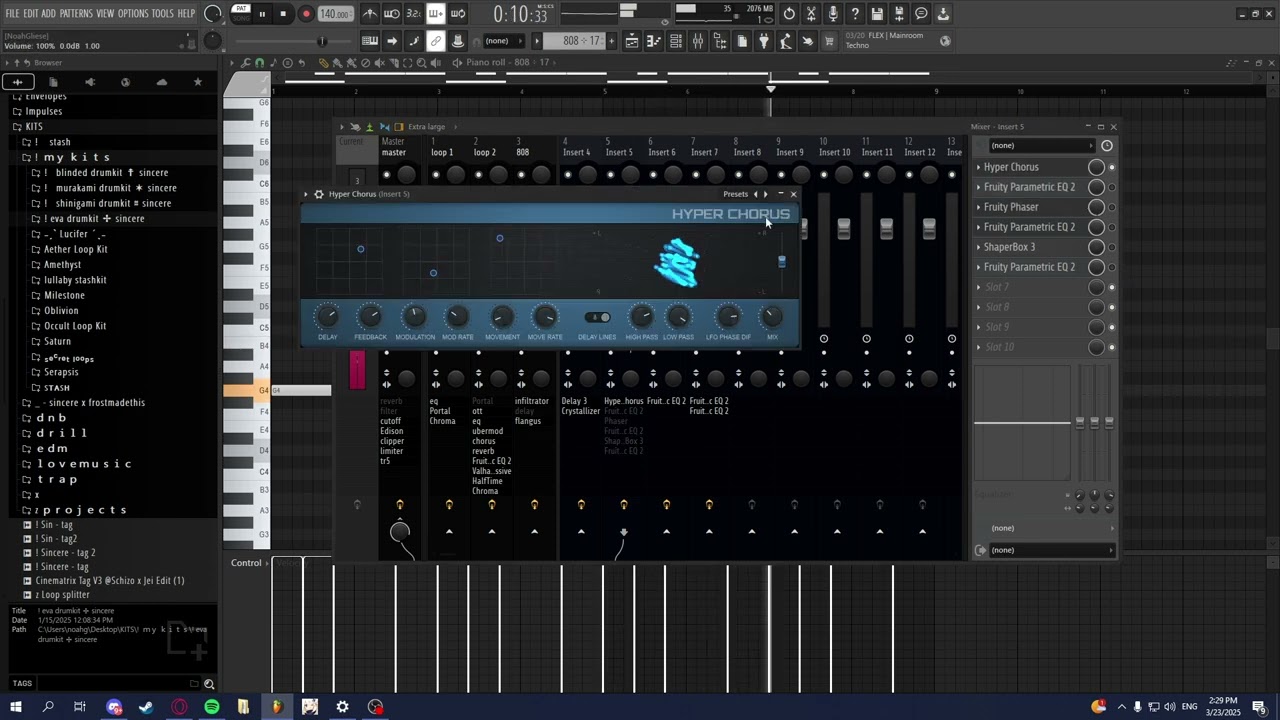Viewport: 1280px width, 720px height.
Task: Click the audio editor scissors icon
Action: click(811, 14)
